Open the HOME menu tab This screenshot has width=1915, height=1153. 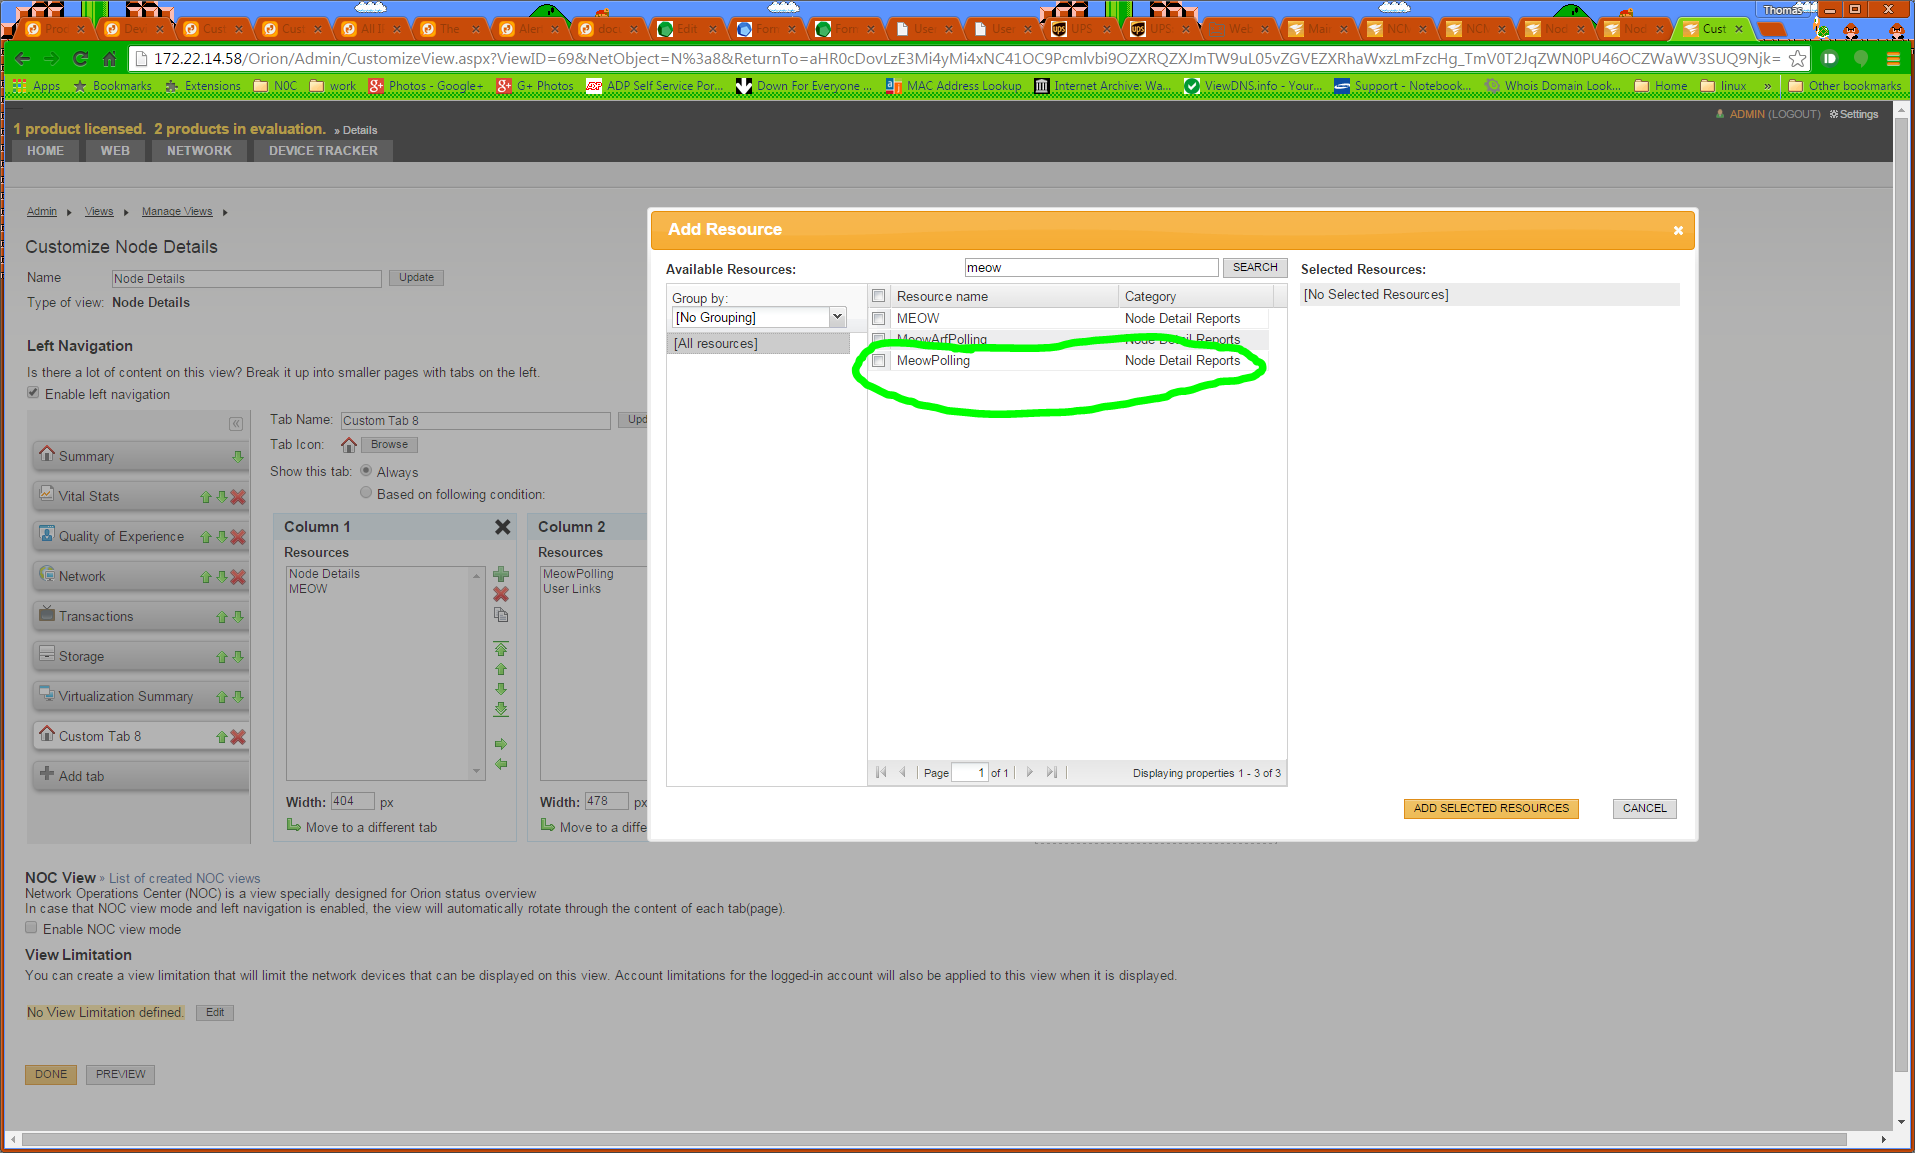(45, 151)
